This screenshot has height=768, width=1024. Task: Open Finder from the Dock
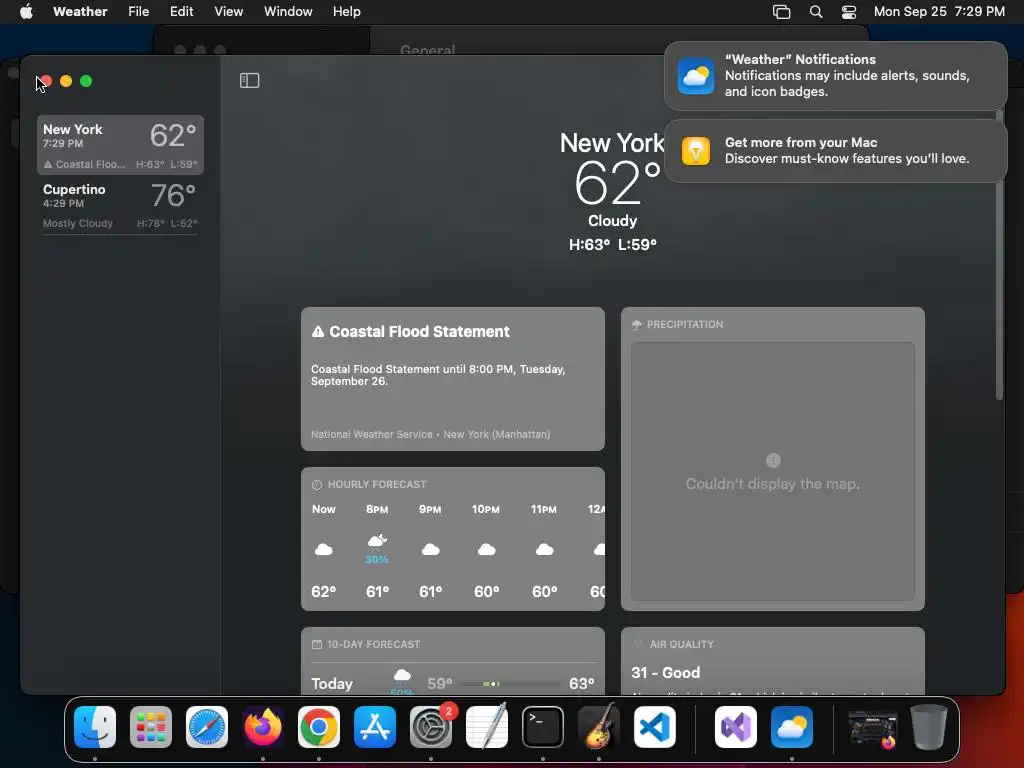(95, 727)
